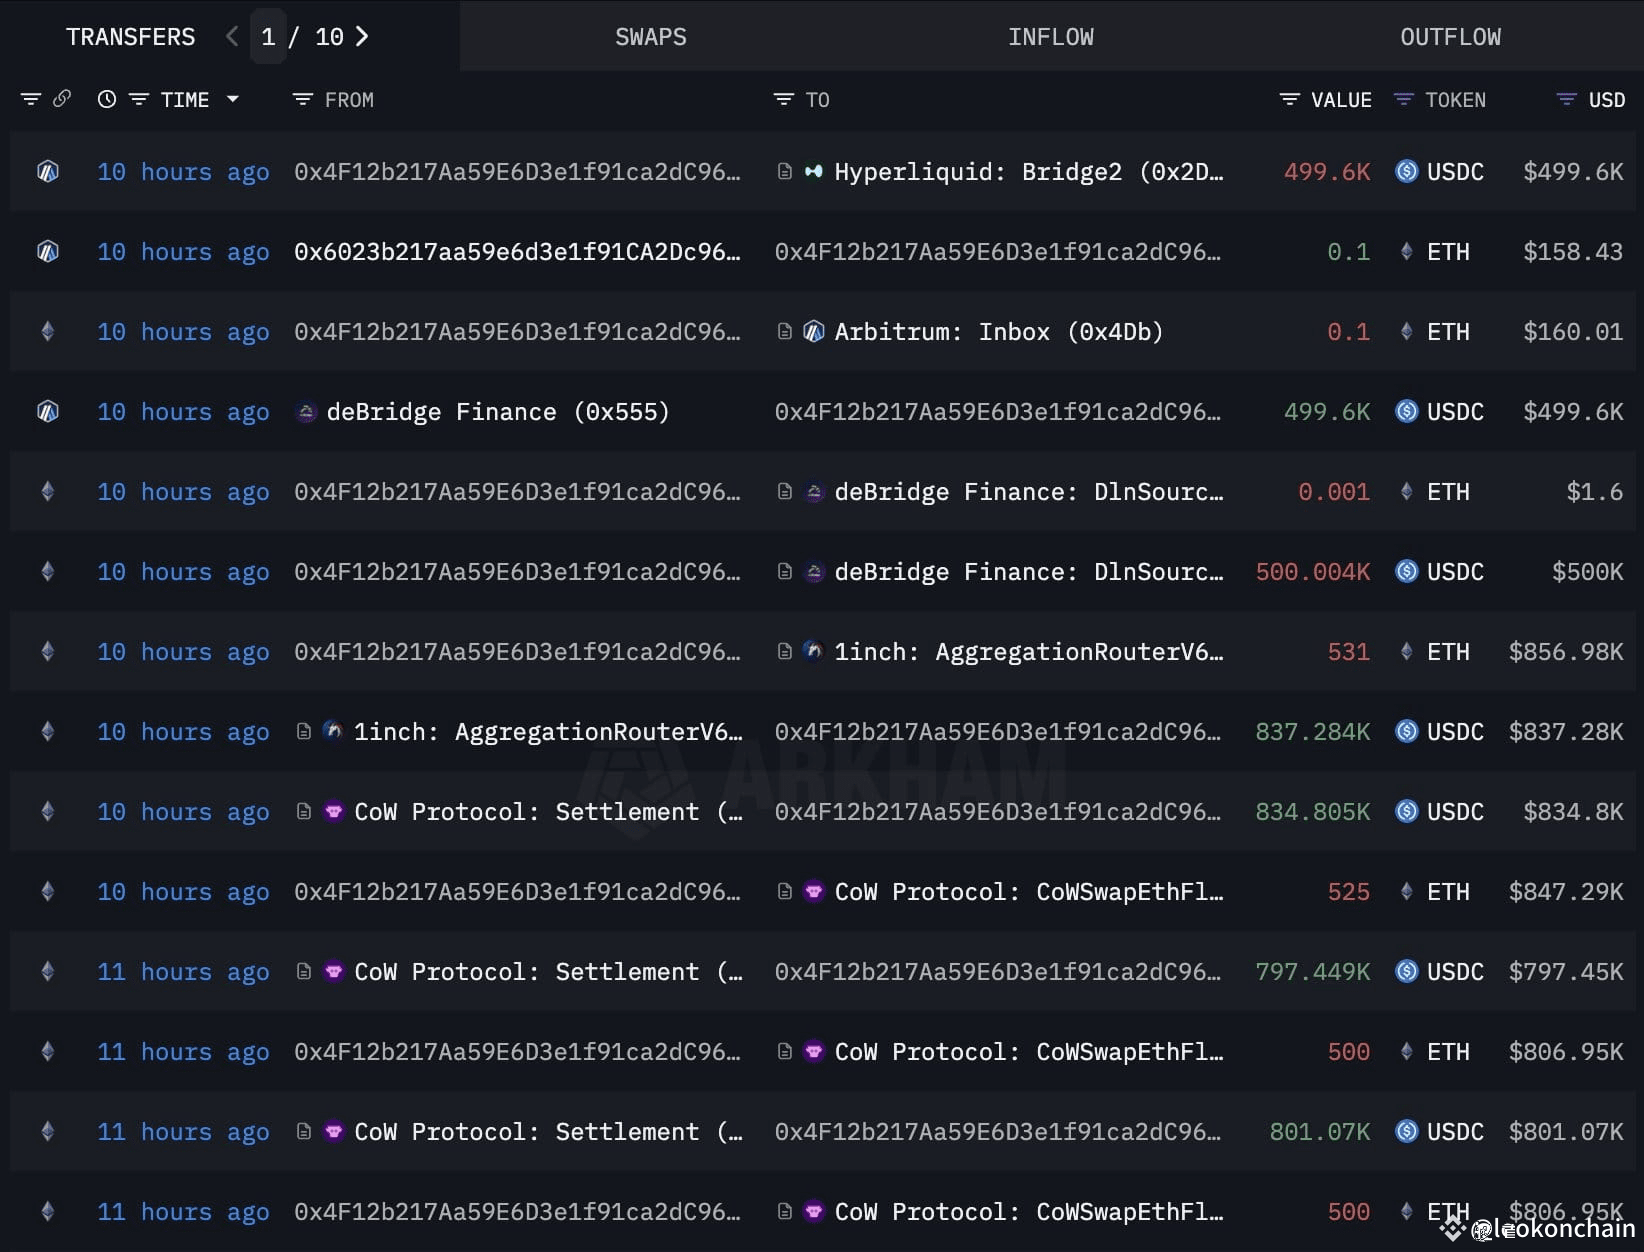Click deBridge logo beside deBridge Finance (0x555)

[x=307, y=411]
